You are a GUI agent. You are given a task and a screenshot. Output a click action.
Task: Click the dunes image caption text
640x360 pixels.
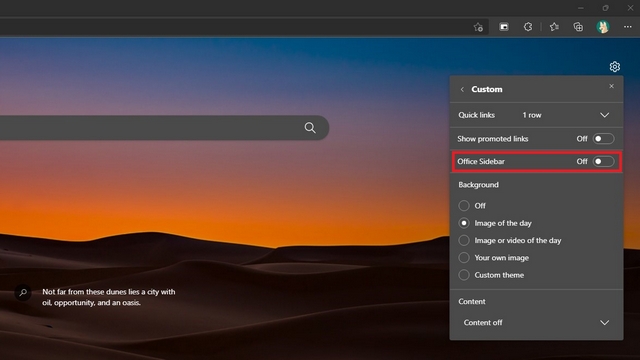tap(109, 297)
